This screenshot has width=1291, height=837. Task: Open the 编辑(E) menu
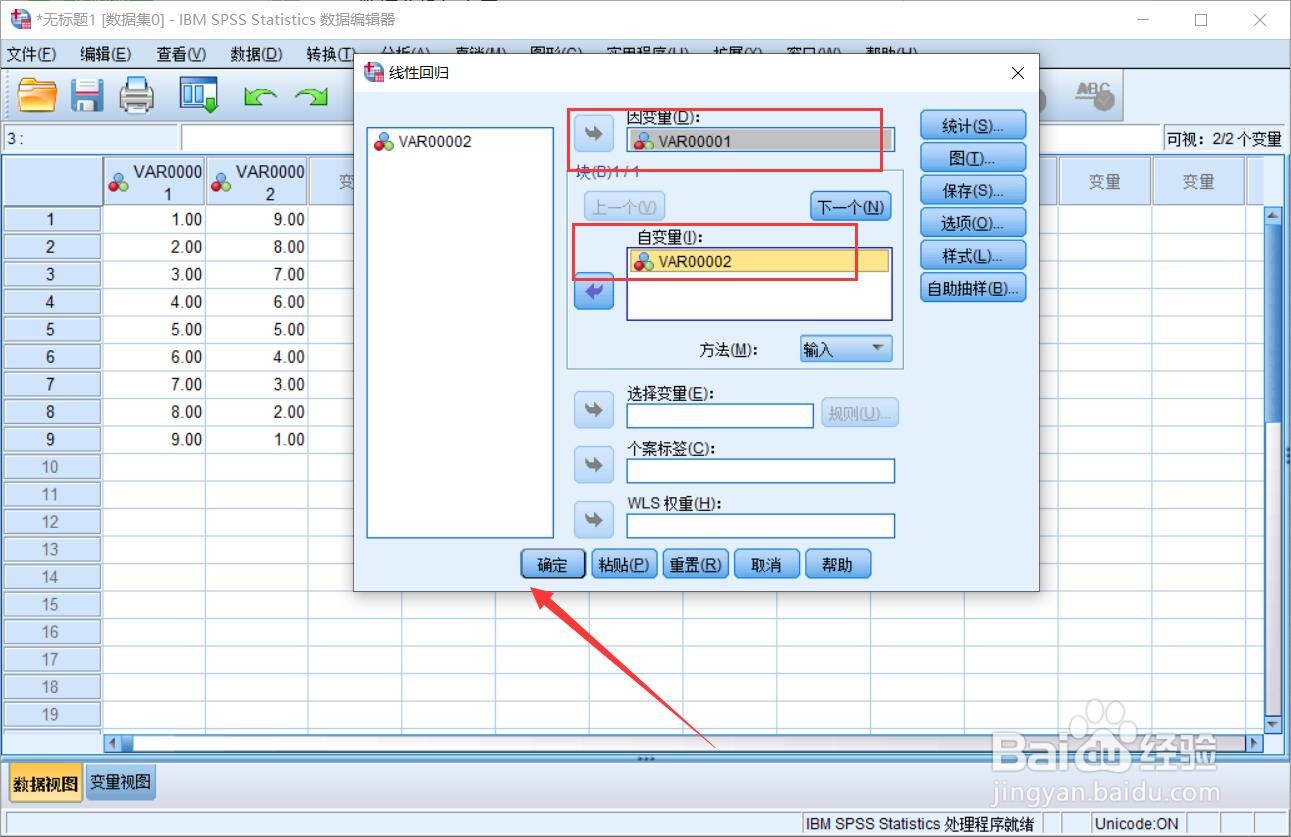[105, 54]
